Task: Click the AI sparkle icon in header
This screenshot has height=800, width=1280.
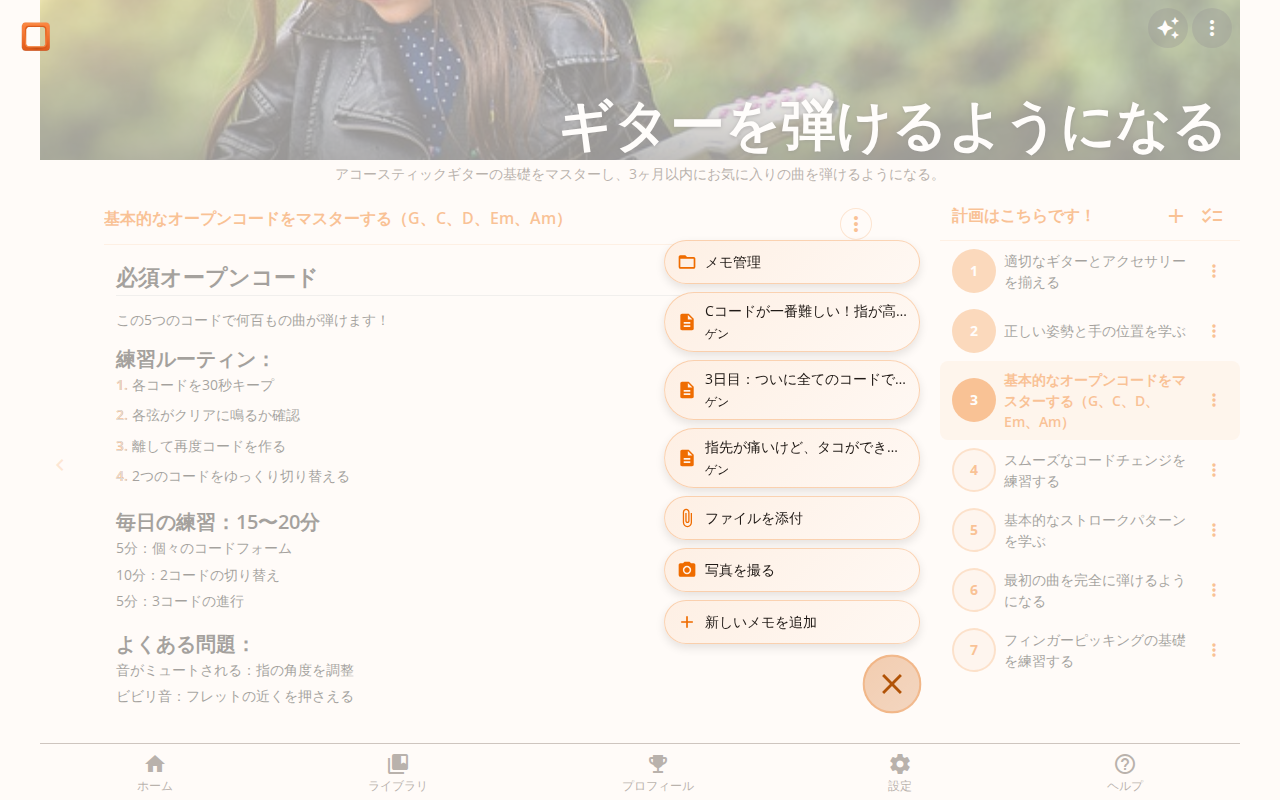Action: pyautogui.click(x=1168, y=28)
